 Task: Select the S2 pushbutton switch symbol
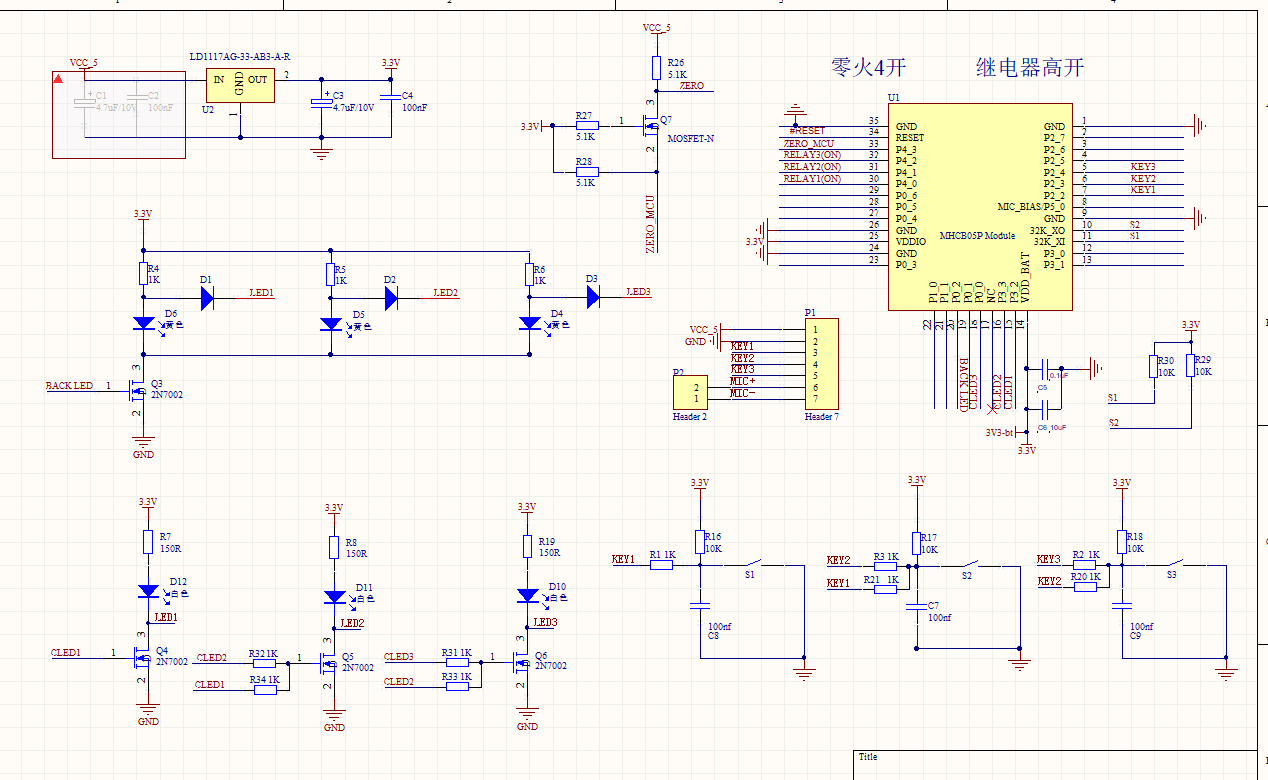coord(967,564)
